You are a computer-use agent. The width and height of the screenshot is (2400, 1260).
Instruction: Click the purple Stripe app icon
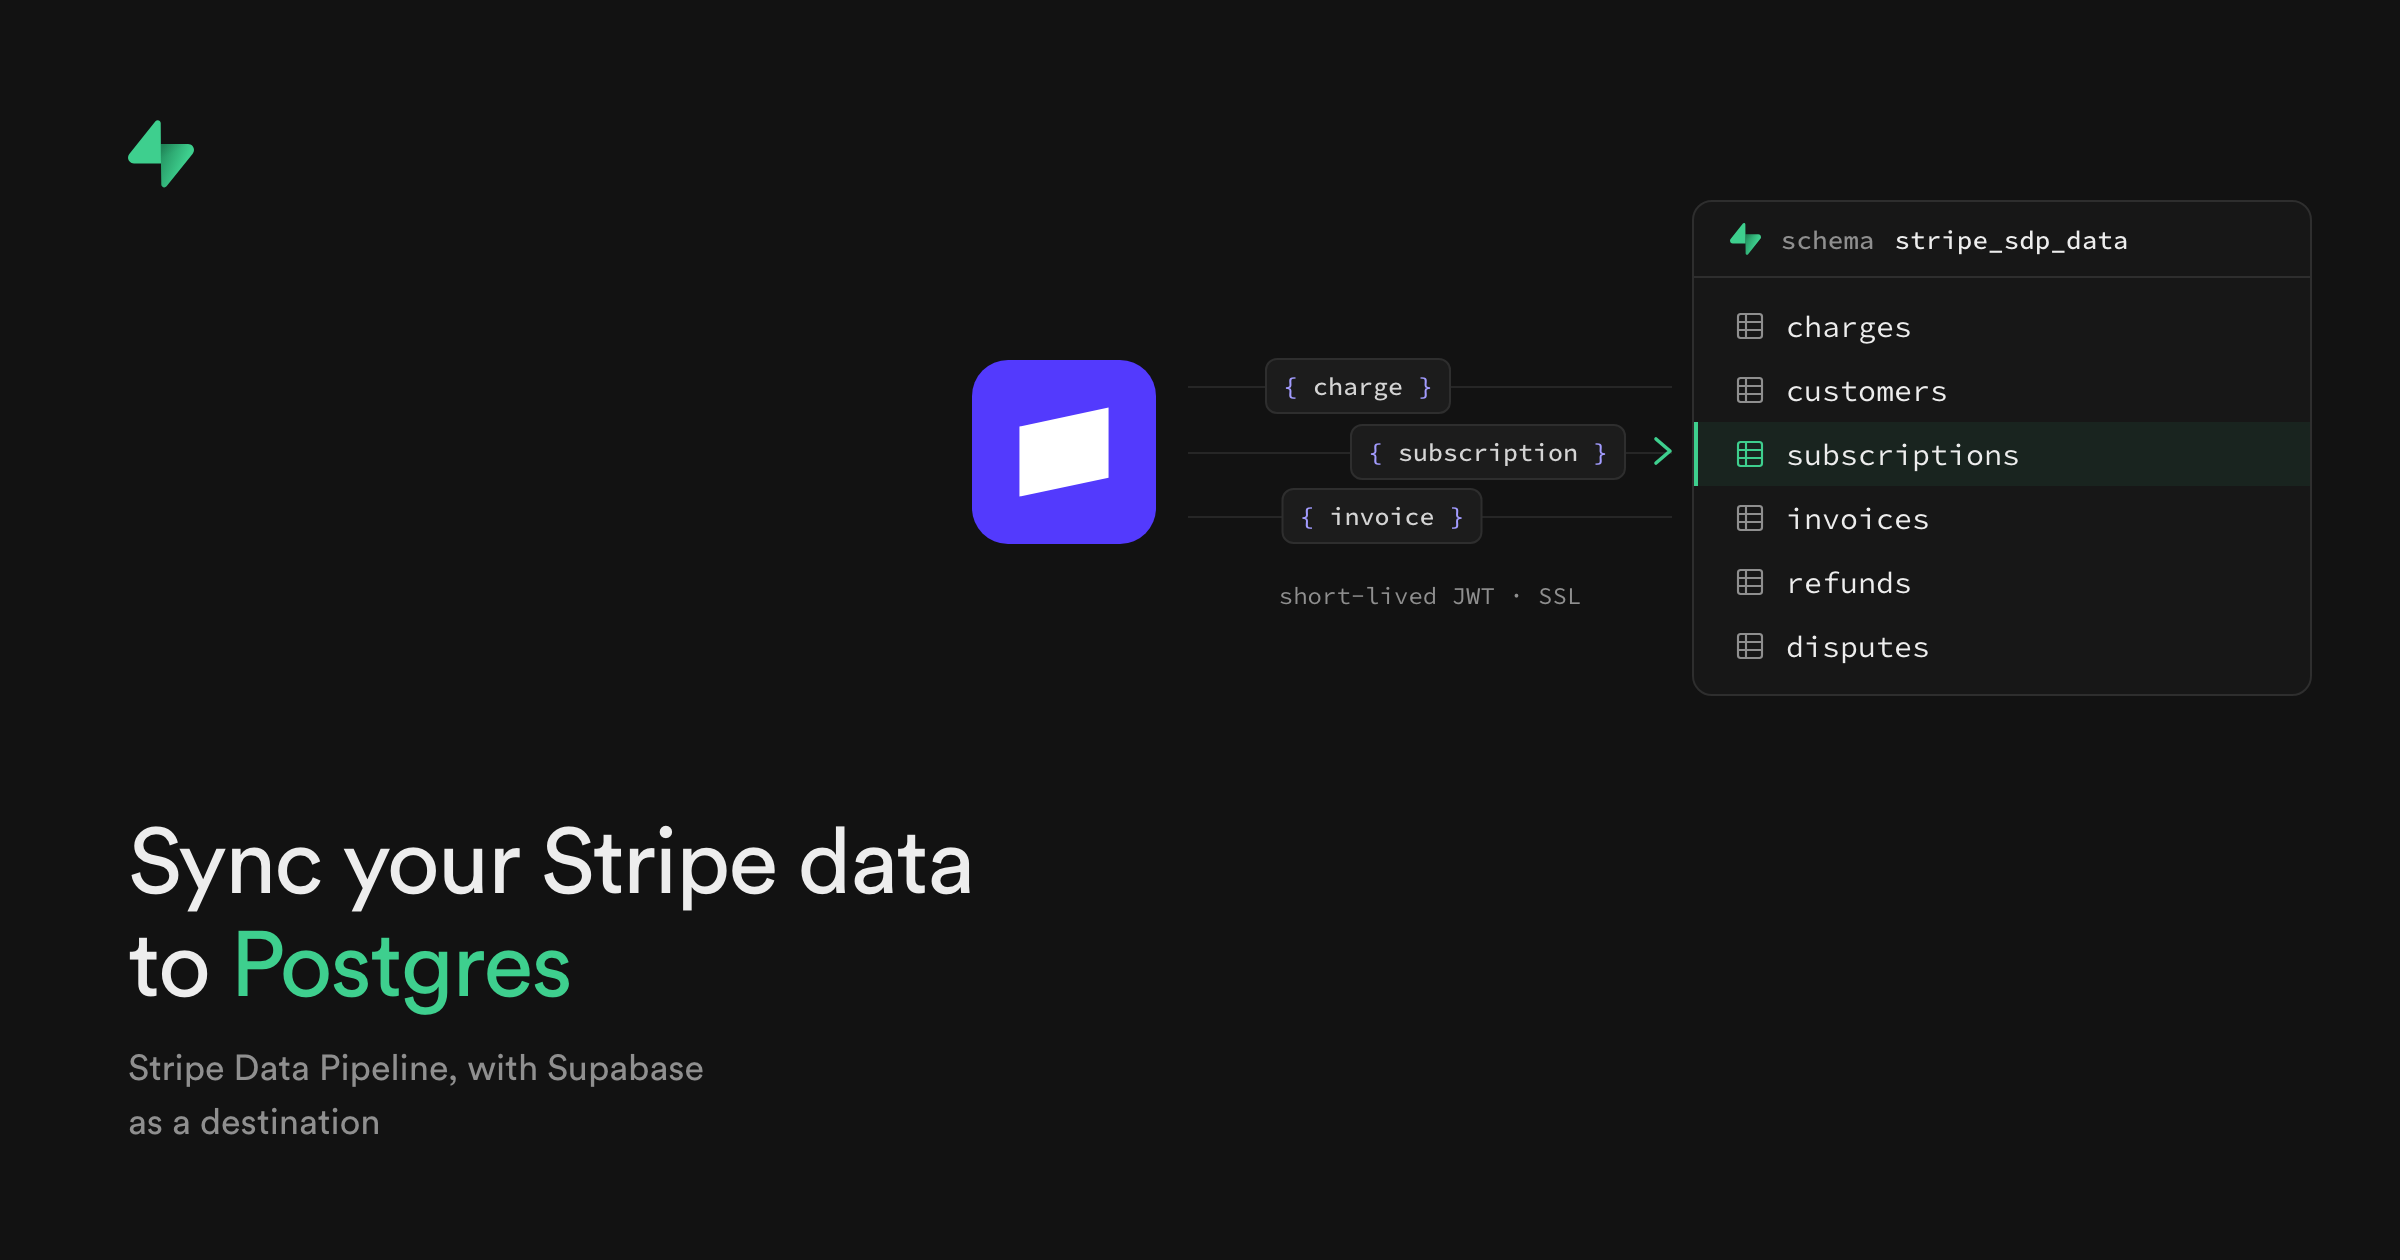[x=1064, y=452]
